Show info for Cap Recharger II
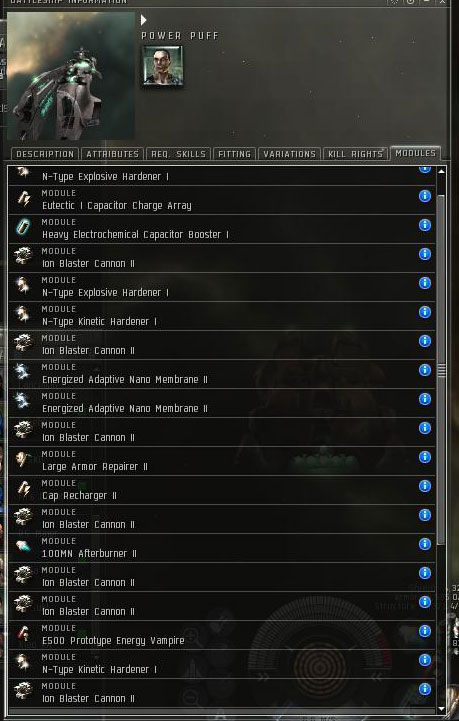 click(x=425, y=486)
